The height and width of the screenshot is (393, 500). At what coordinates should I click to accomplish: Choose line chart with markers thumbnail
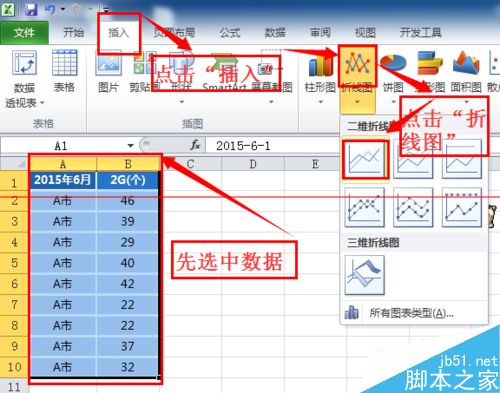364,207
